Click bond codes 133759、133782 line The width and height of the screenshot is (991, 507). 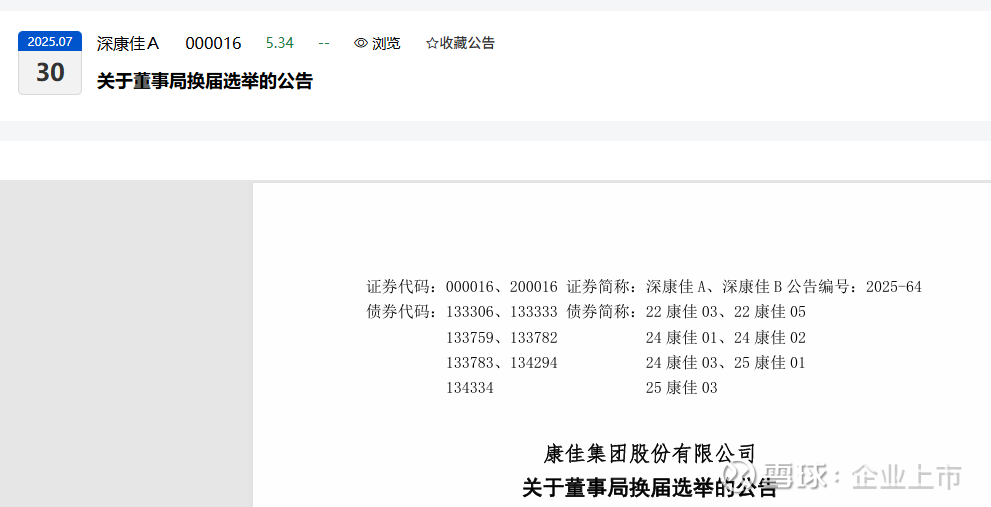click(502, 338)
